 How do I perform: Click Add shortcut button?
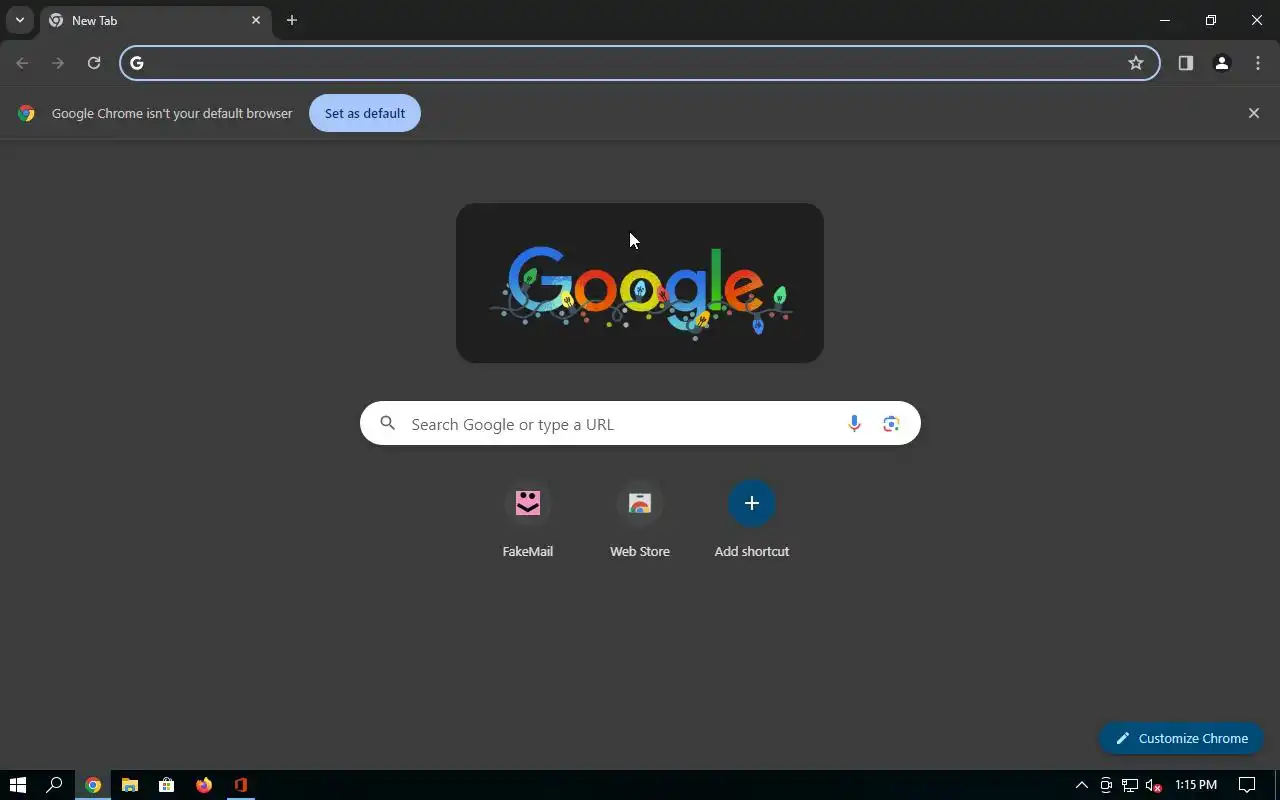coord(752,520)
